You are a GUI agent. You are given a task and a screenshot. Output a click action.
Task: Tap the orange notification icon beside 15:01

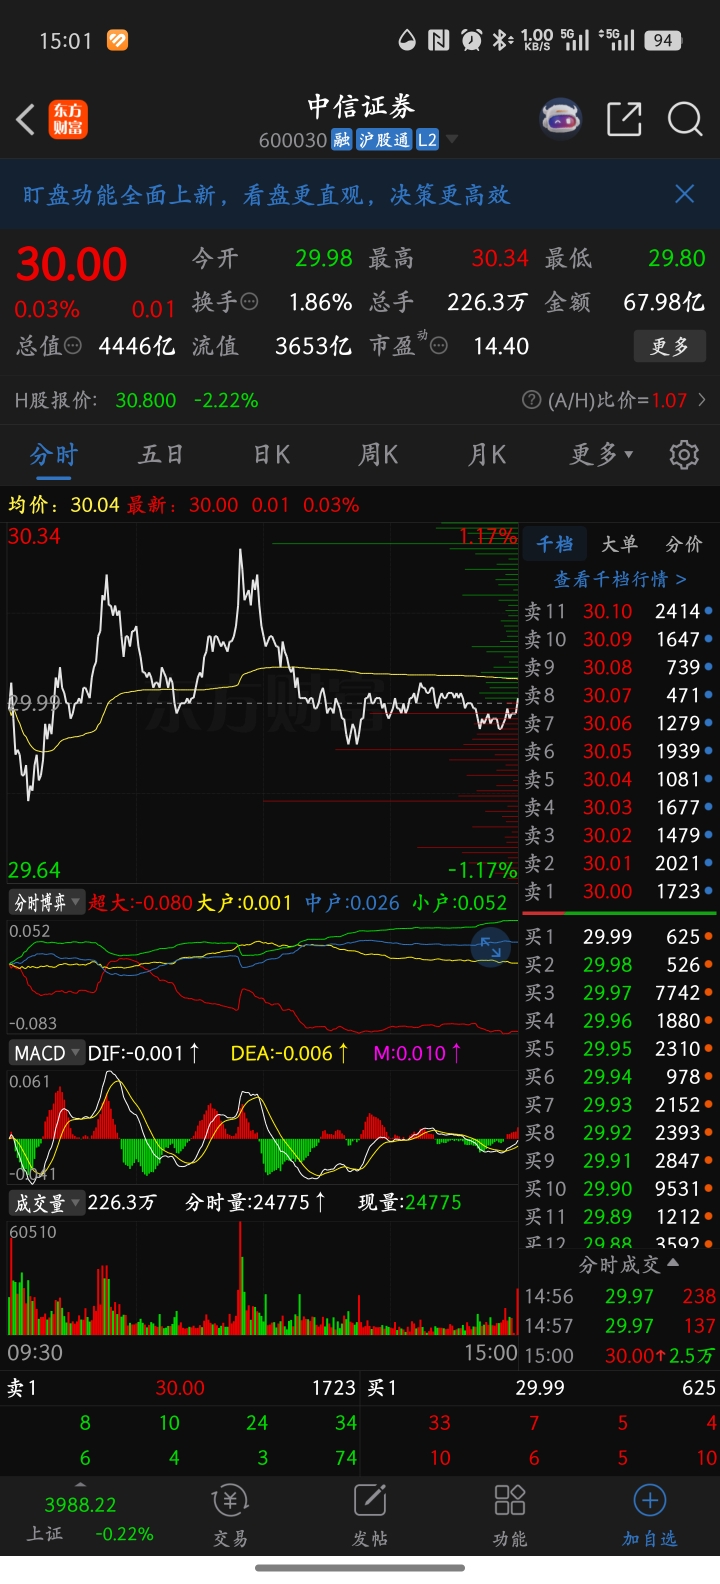point(117,40)
